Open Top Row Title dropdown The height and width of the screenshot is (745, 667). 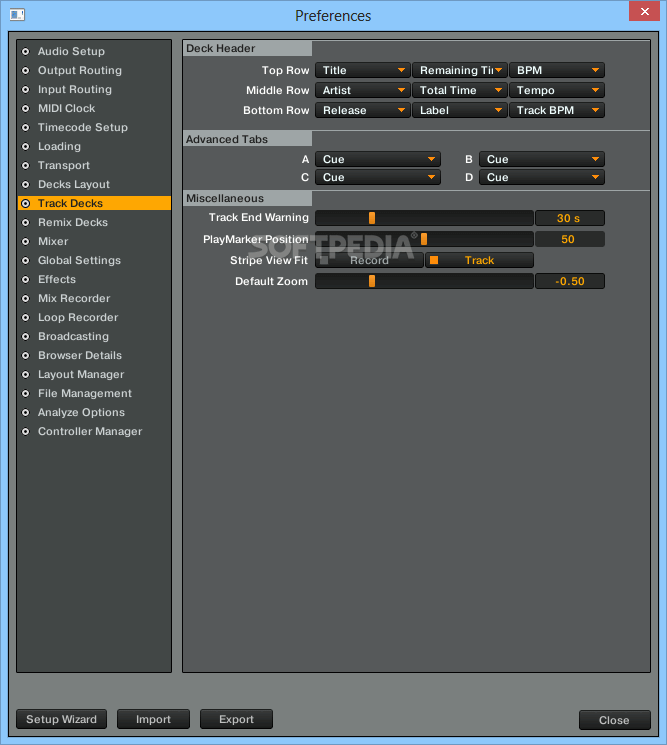coord(362,70)
